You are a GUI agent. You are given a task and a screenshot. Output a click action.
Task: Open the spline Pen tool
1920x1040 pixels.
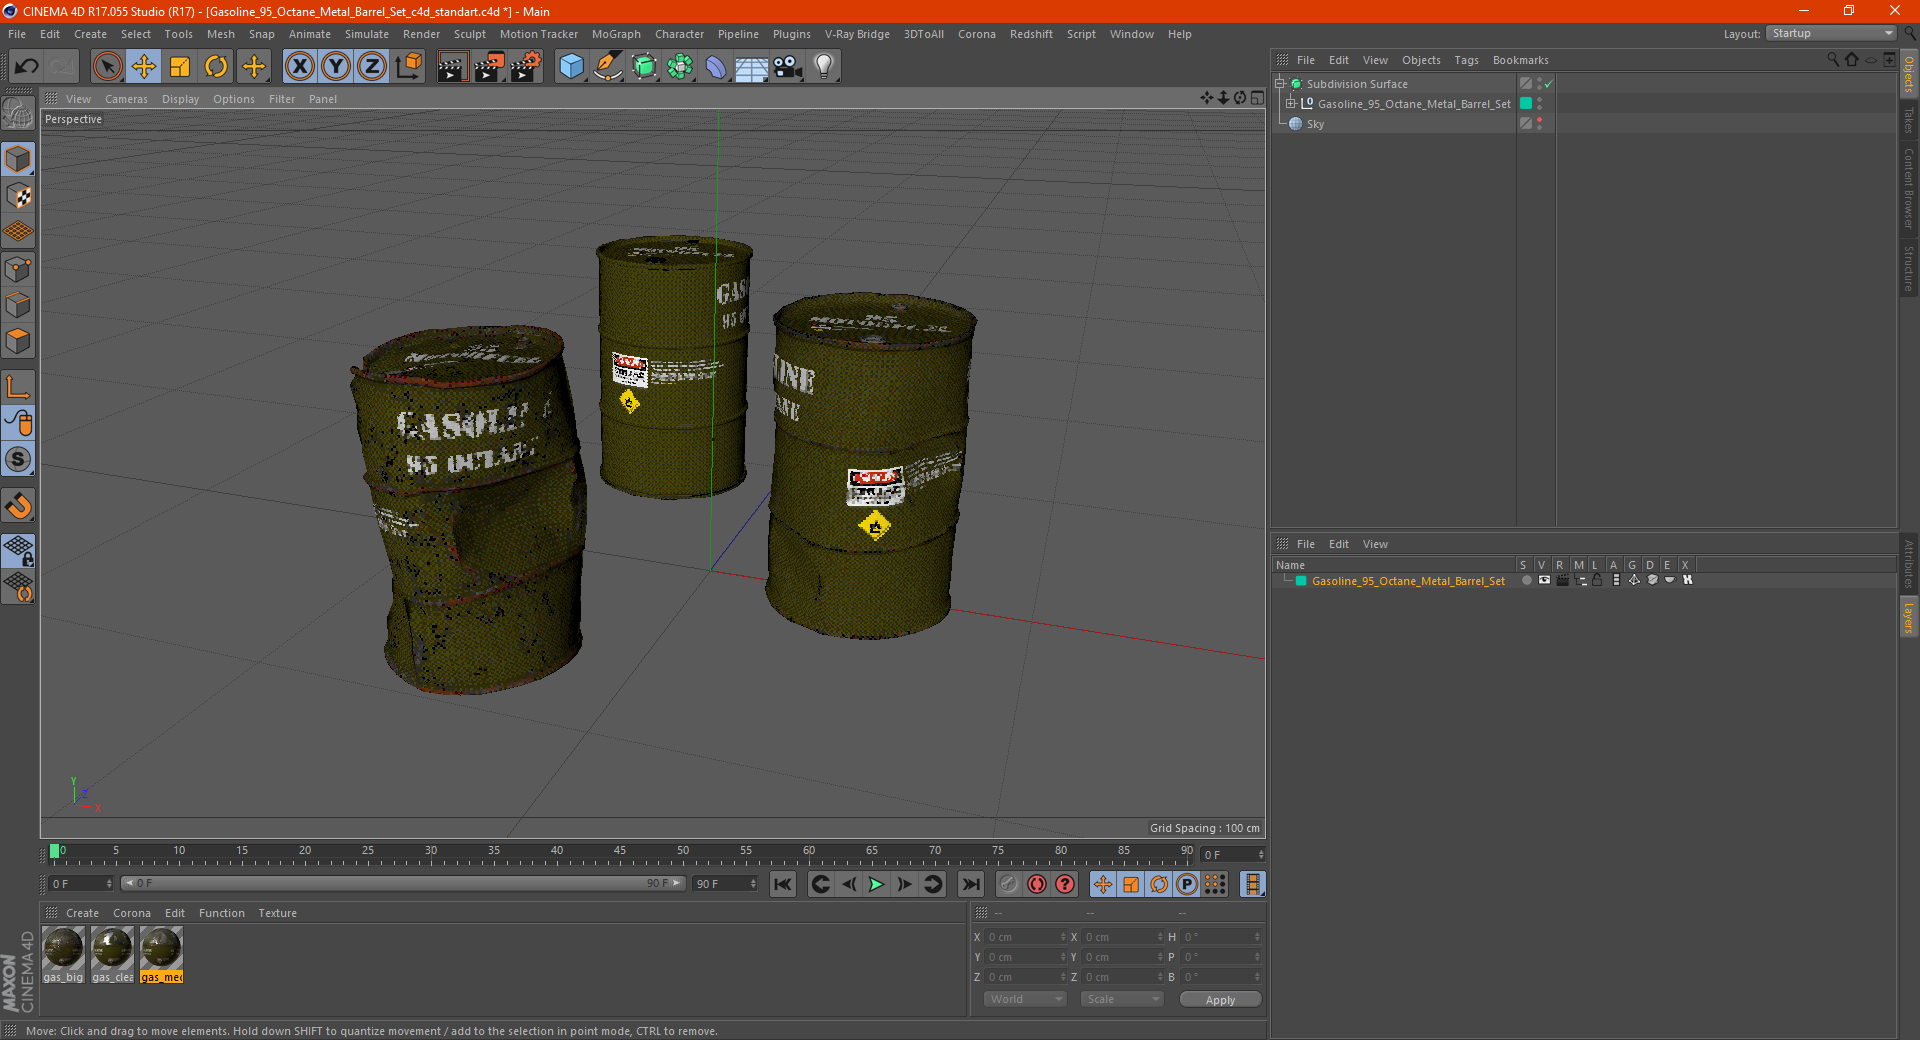tap(607, 67)
